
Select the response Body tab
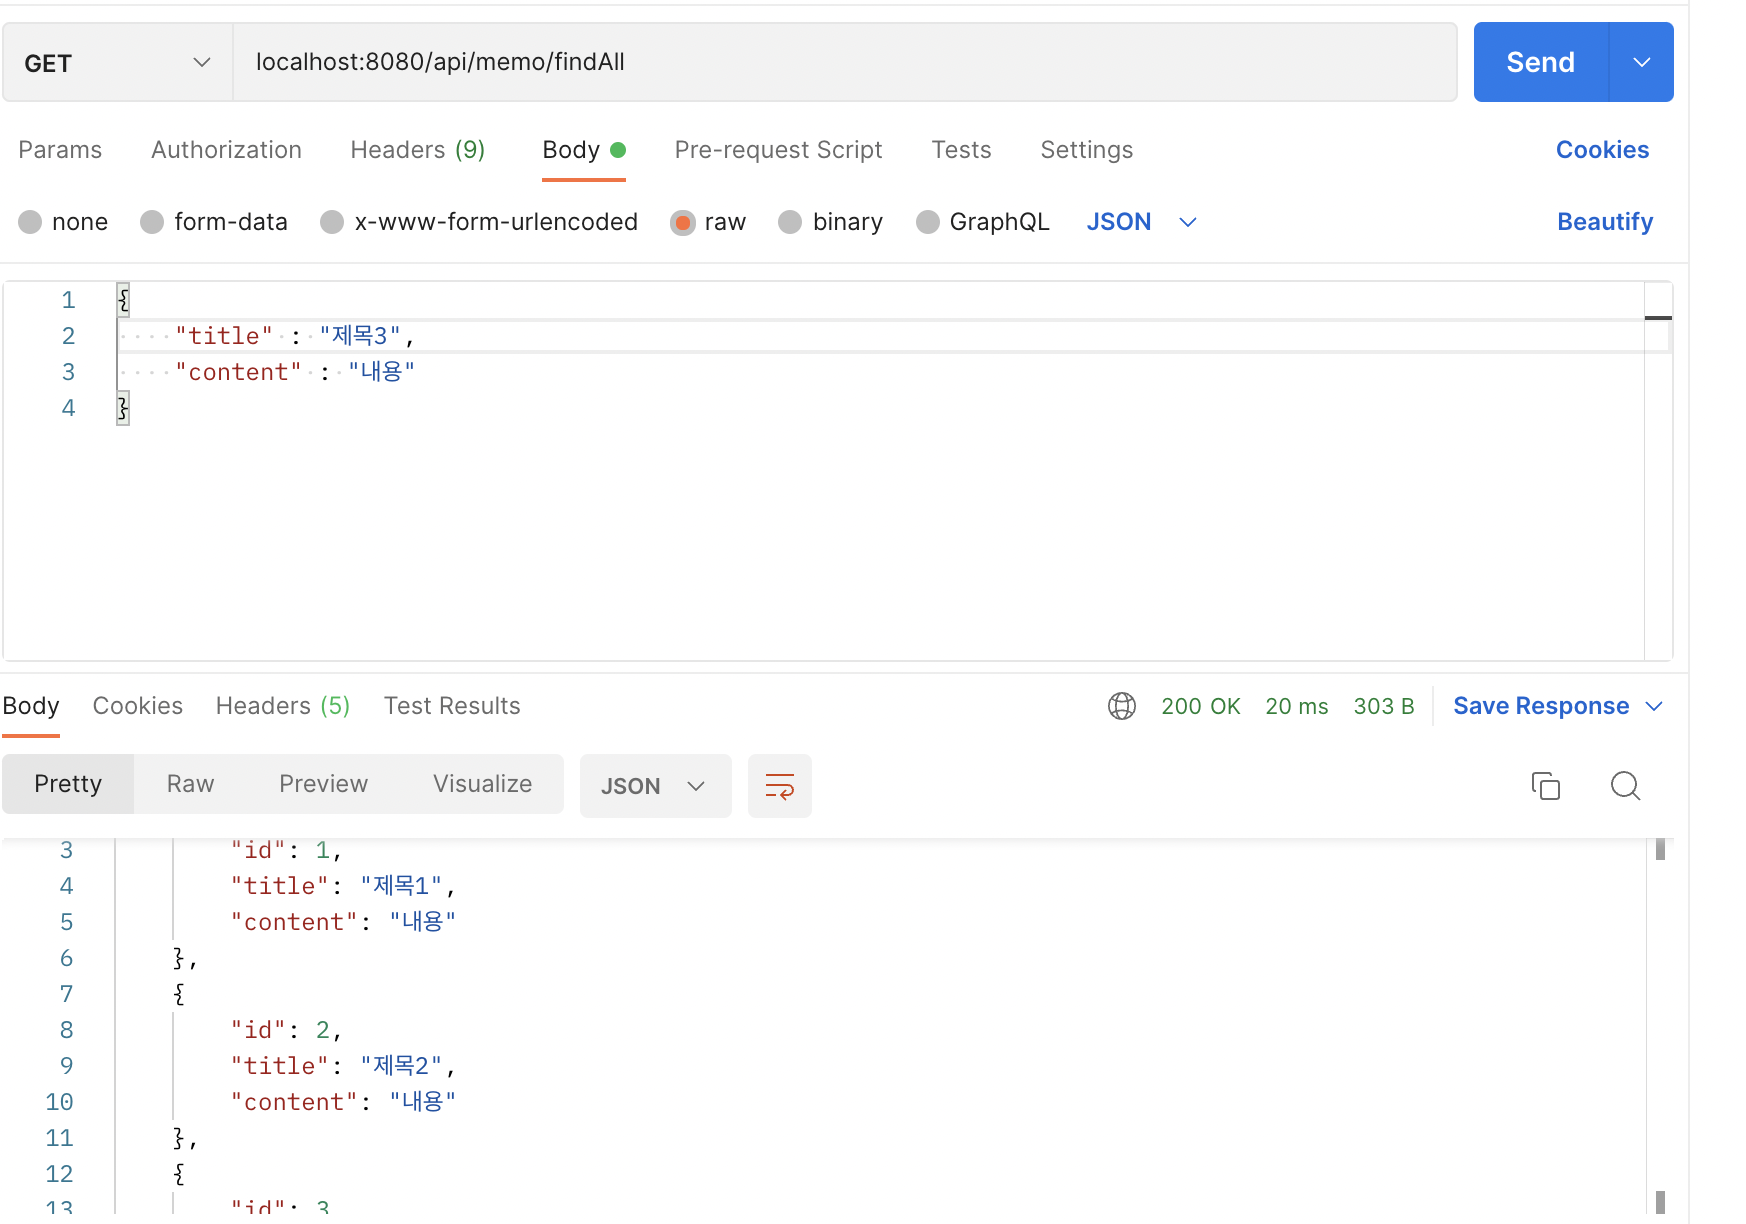[31, 706]
